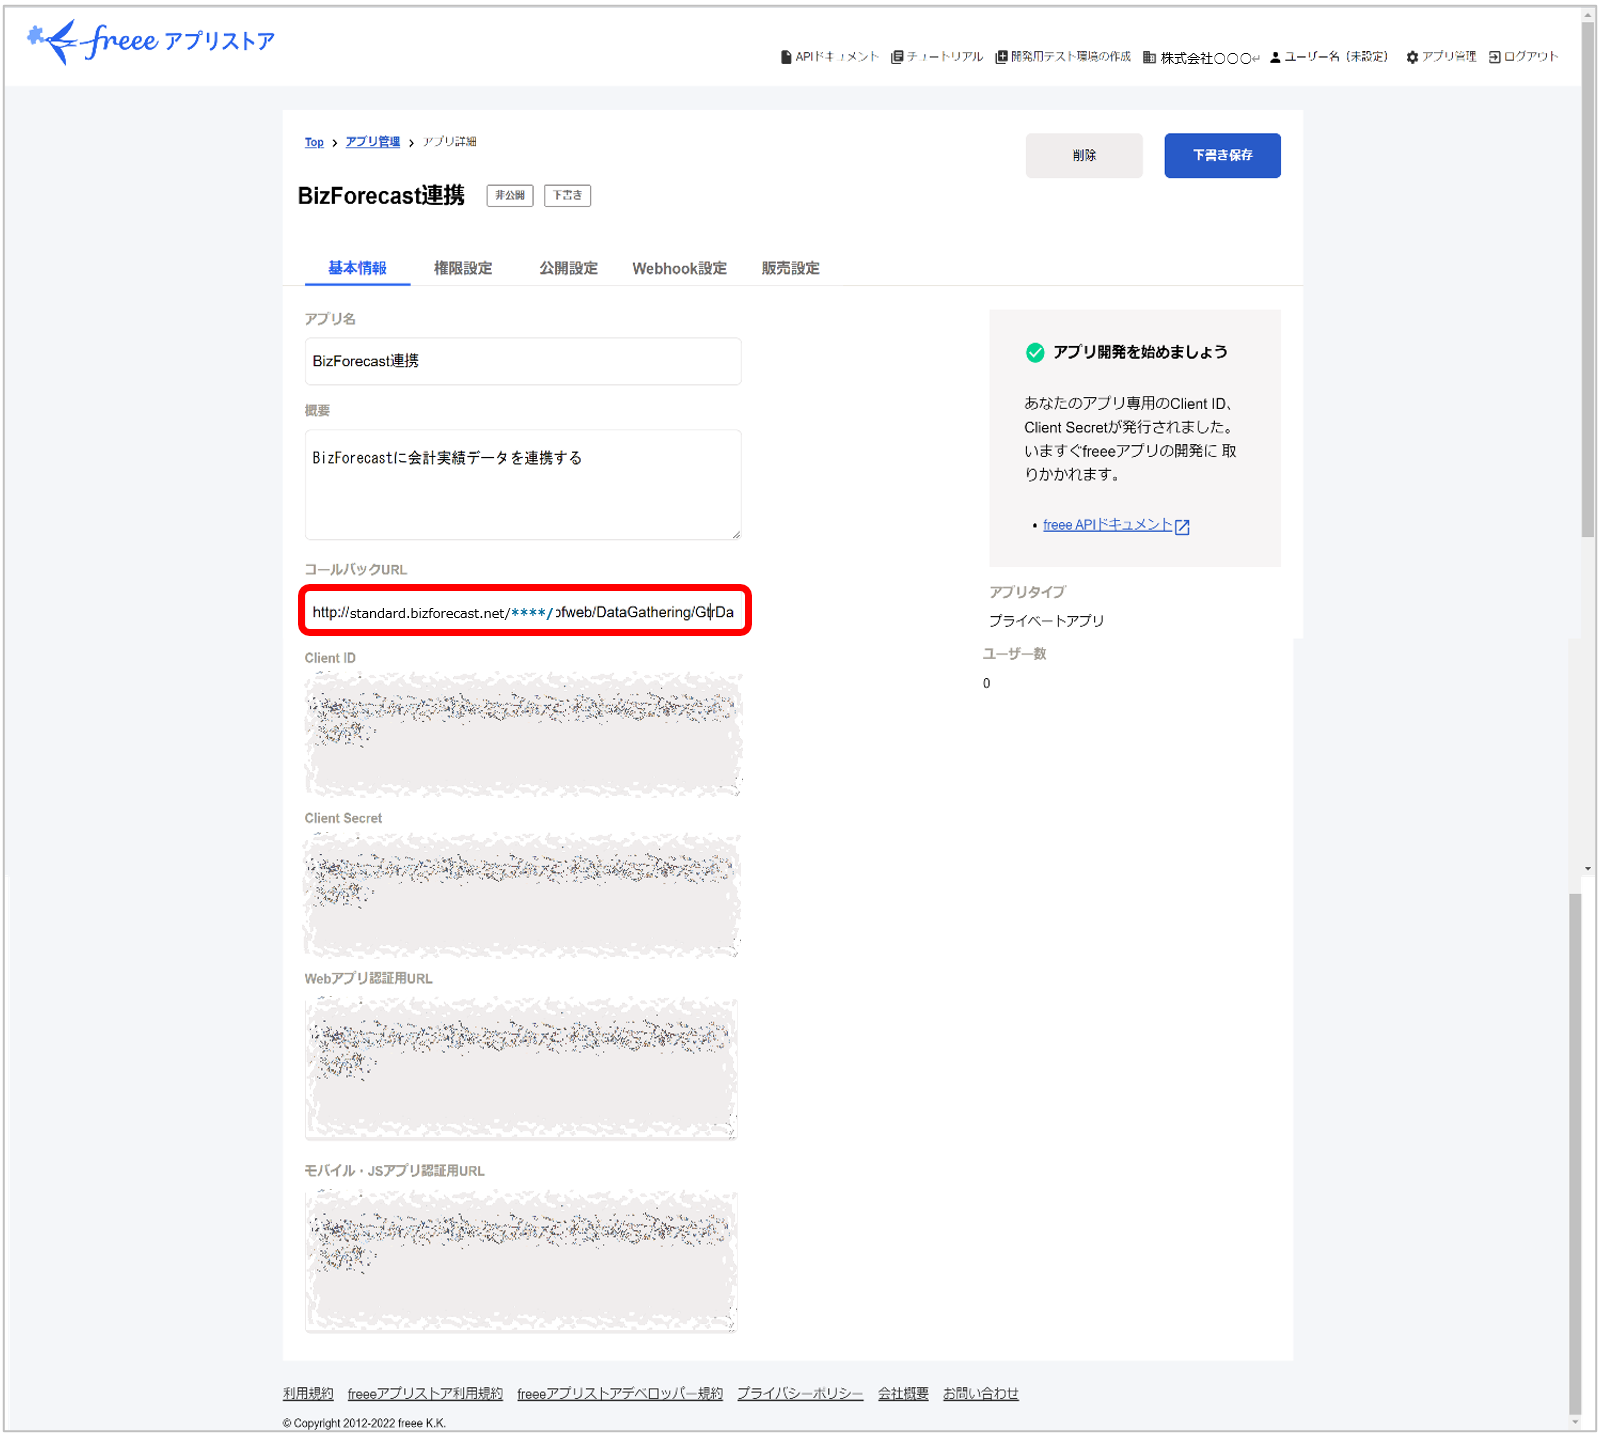Viewport: 1600px width, 1434px height.
Task: Open the 利用規約 footer link
Action: [x=308, y=1393]
